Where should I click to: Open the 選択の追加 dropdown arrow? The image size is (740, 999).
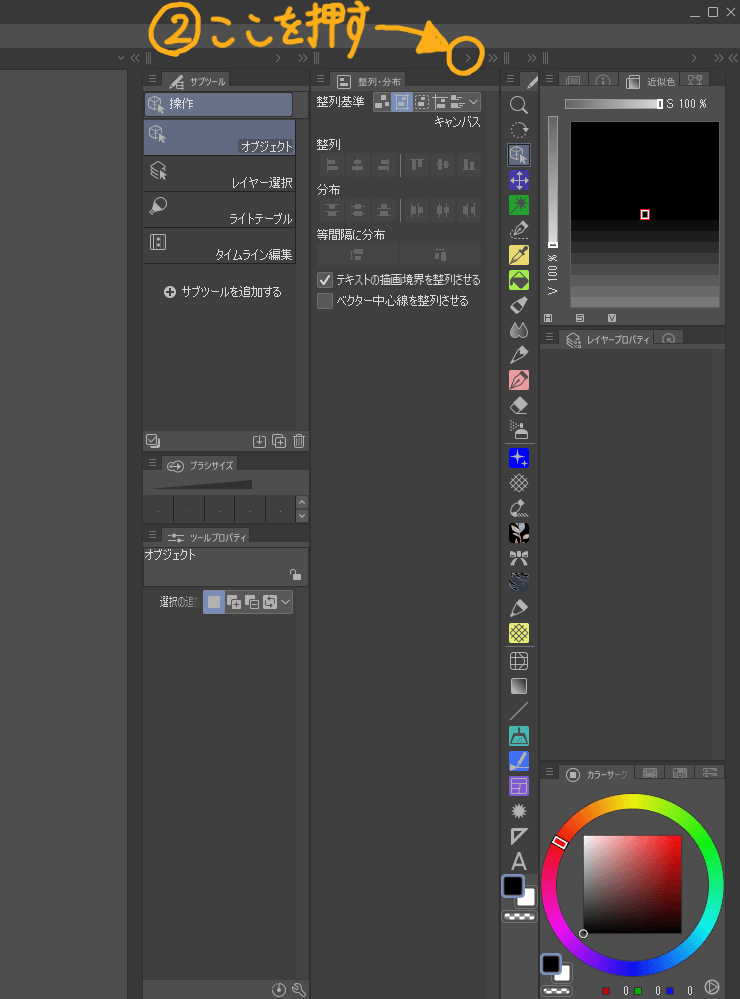click(286, 602)
